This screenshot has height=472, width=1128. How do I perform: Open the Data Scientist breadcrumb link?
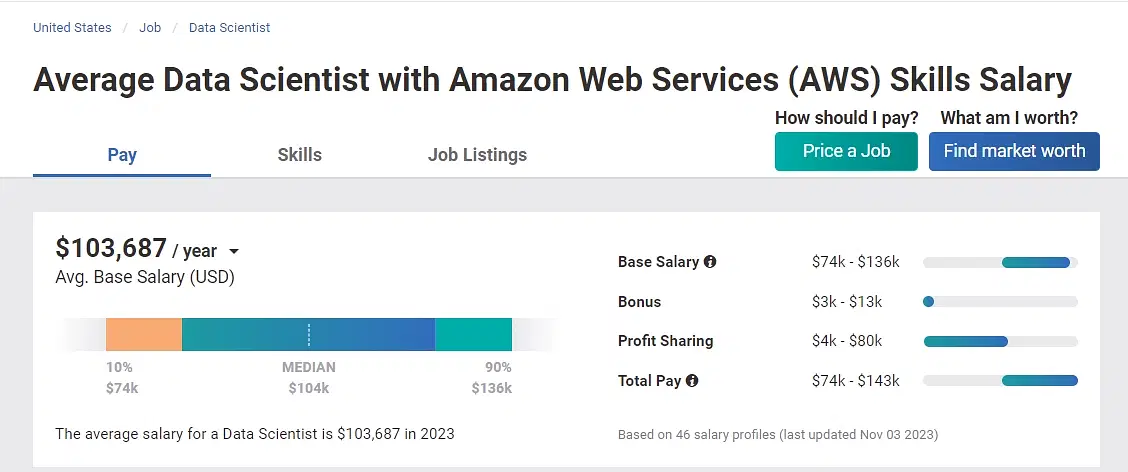pos(229,27)
